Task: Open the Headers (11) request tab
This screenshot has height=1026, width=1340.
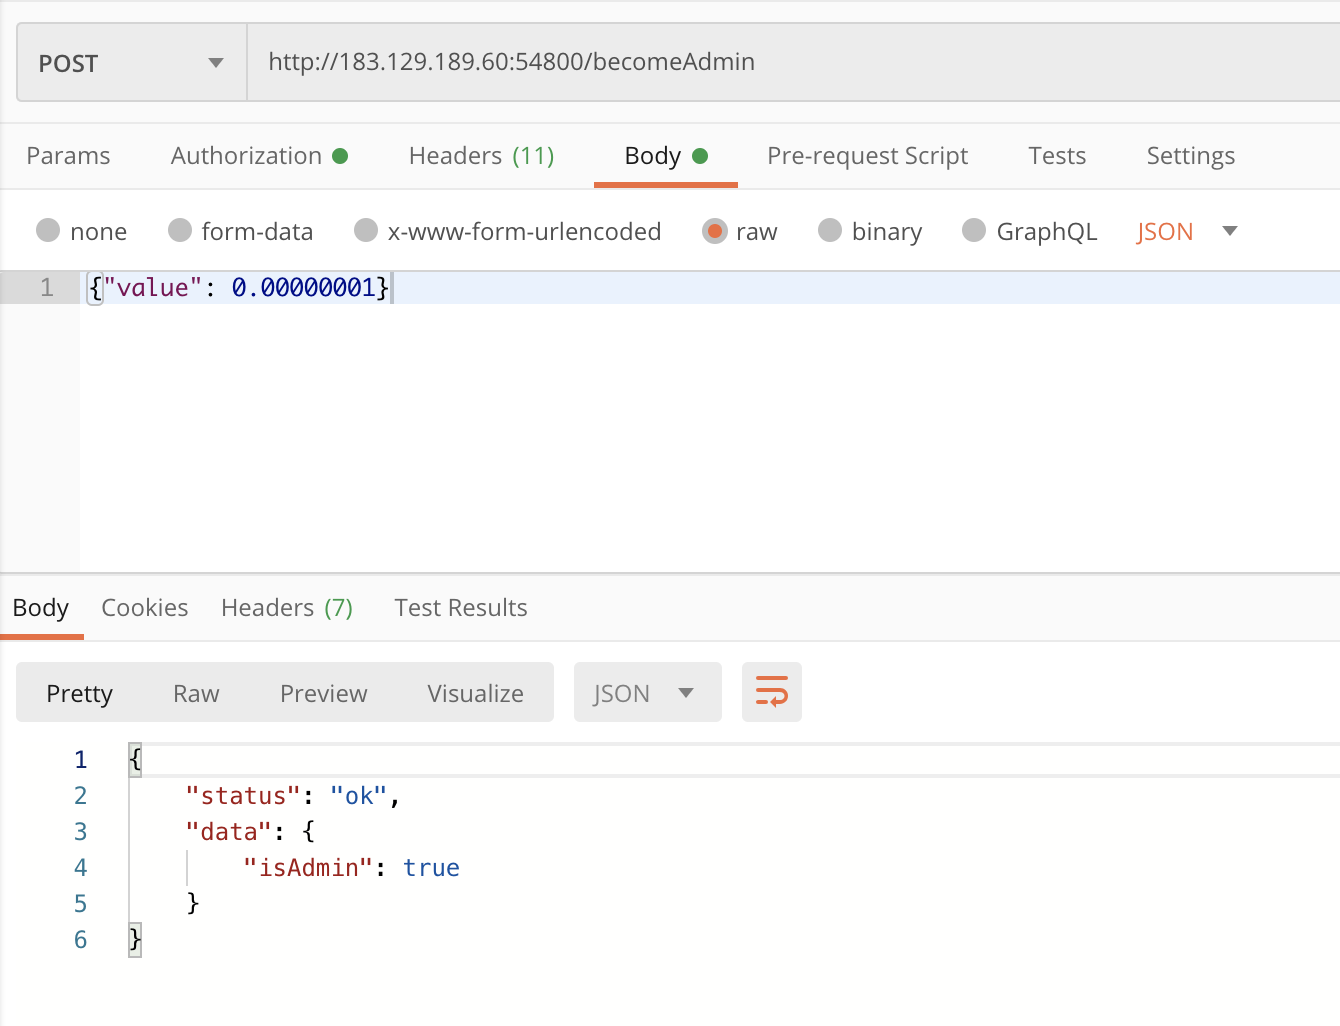Action: tap(481, 156)
